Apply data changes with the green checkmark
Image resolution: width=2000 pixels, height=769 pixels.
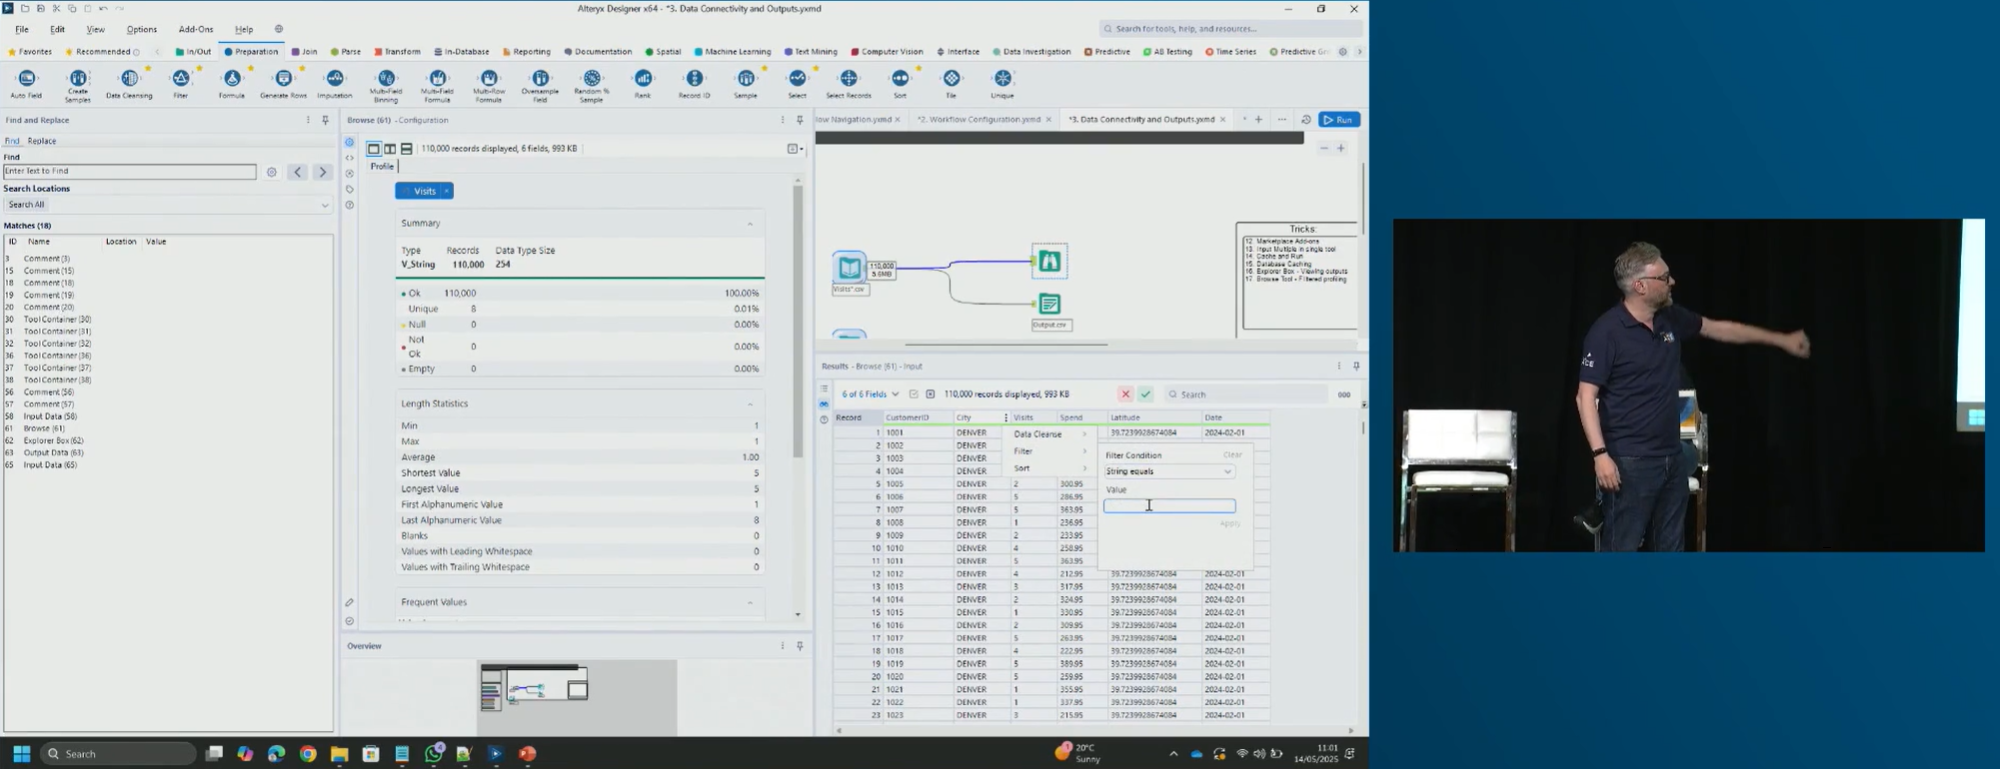1146,394
